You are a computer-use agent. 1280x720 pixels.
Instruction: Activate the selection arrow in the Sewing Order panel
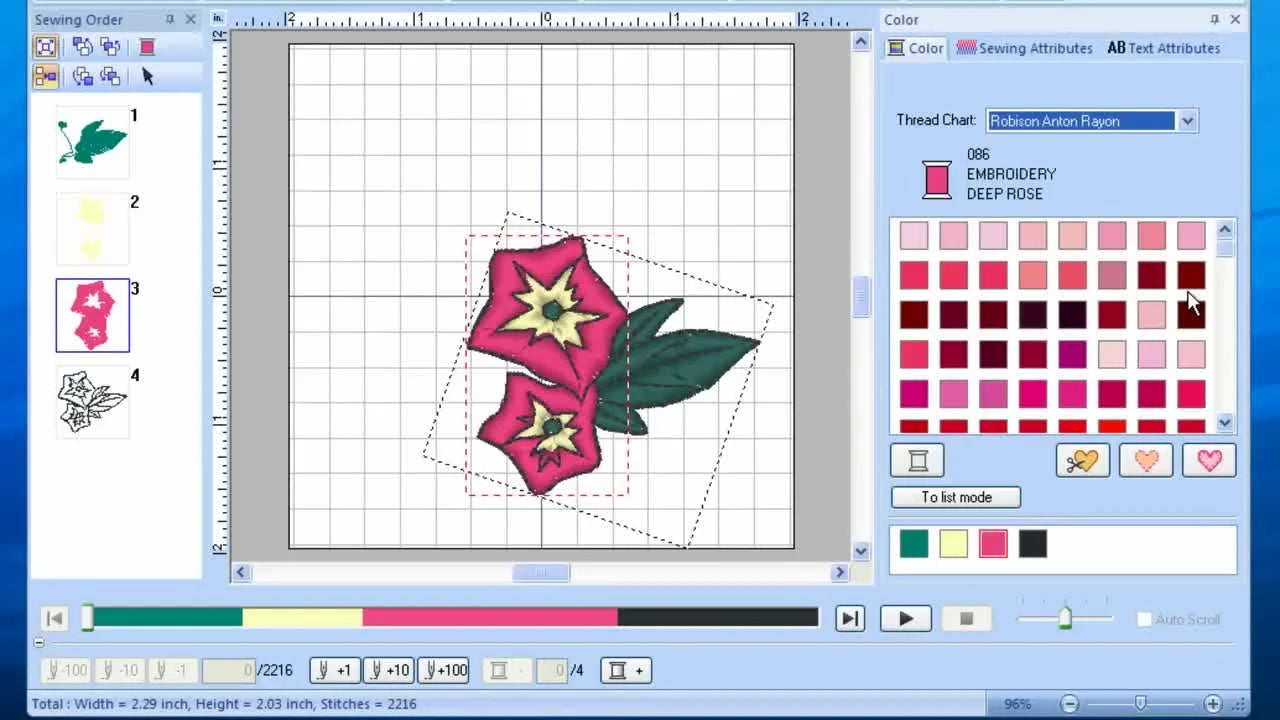[146, 76]
